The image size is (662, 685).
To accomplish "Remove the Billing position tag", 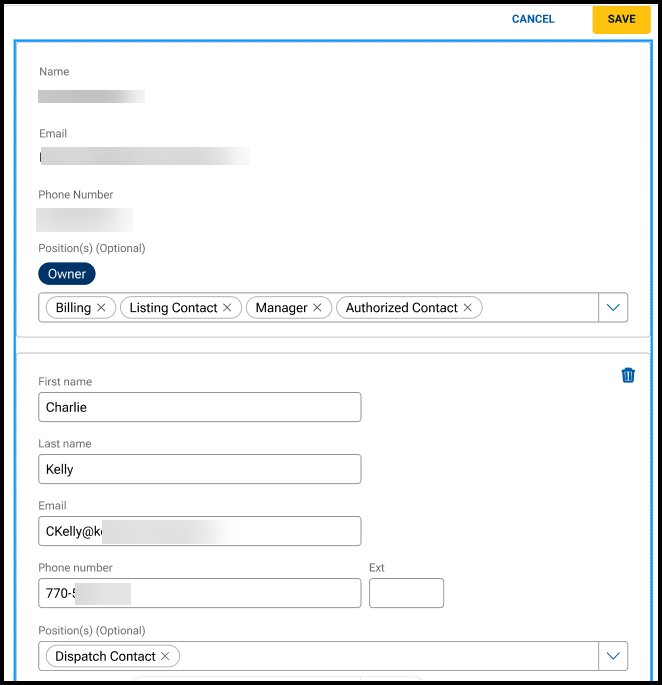I will click(x=101, y=308).
